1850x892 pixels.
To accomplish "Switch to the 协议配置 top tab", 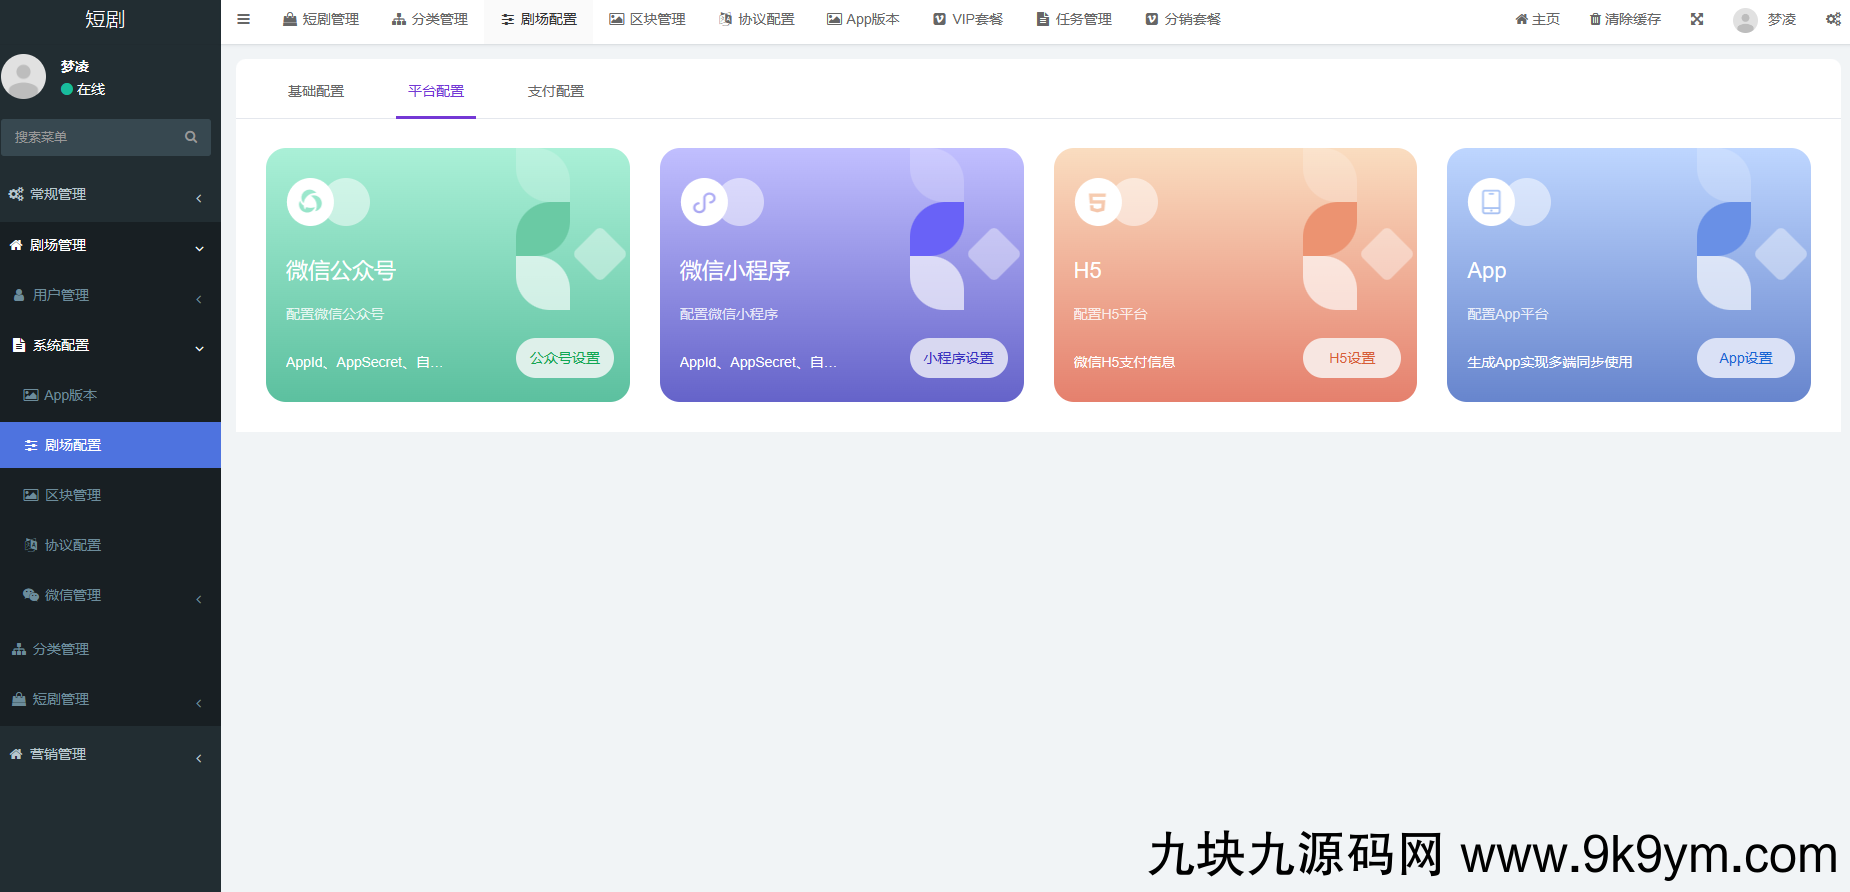I will 757,19.
